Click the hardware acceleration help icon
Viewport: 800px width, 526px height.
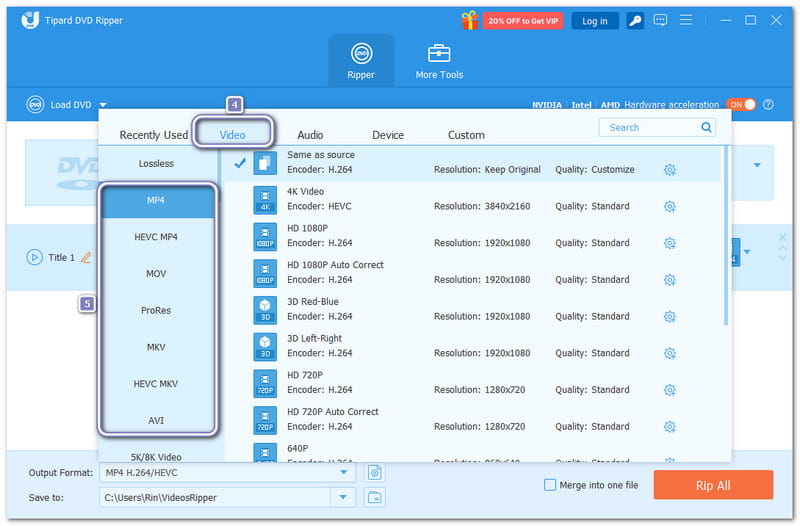point(768,105)
